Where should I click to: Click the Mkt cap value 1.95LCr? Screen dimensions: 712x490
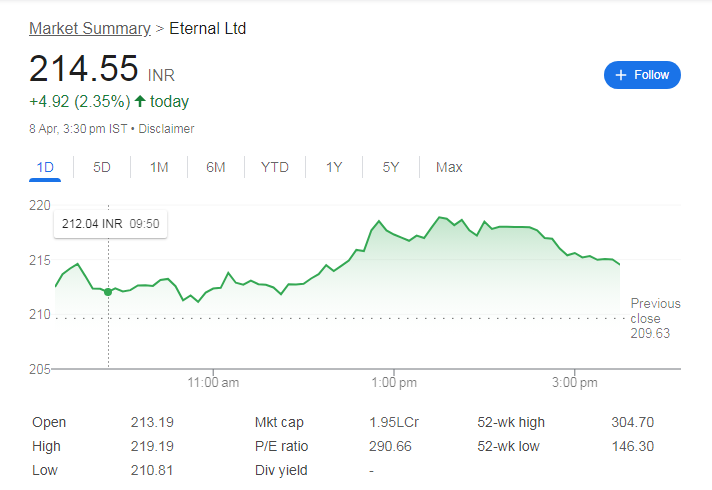coord(394,422)
